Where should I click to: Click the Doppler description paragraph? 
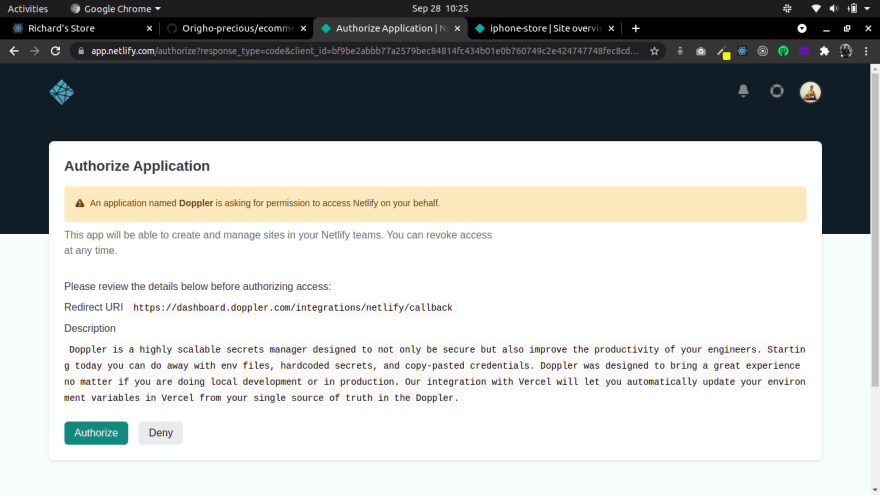(435, 374)
